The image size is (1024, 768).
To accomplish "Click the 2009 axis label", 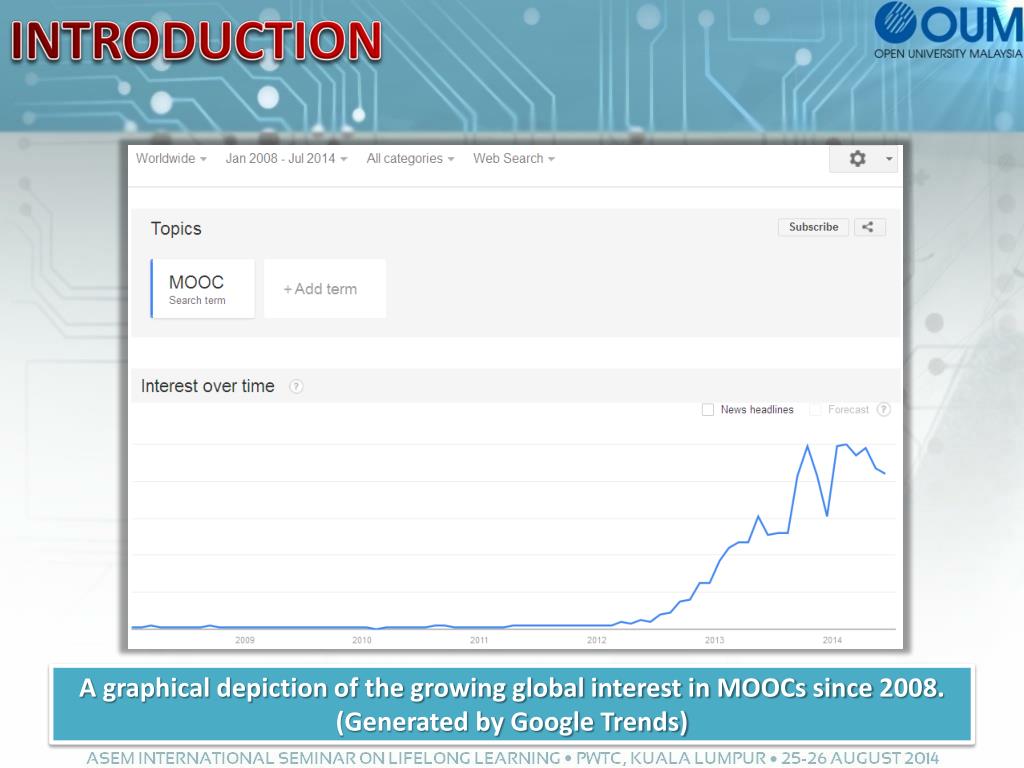I will 245,640.
